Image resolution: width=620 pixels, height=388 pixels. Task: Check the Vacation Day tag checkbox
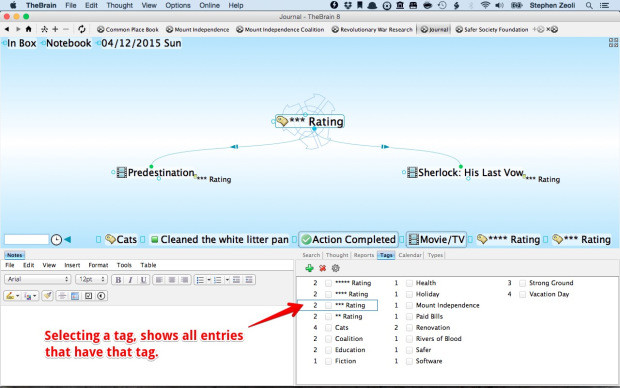522,294
